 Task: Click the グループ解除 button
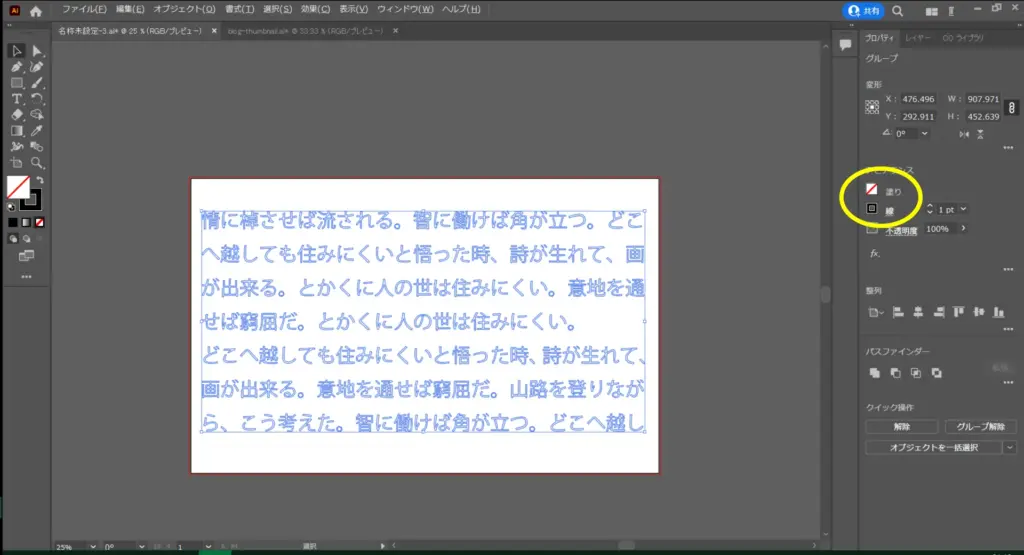coord(980,426)
